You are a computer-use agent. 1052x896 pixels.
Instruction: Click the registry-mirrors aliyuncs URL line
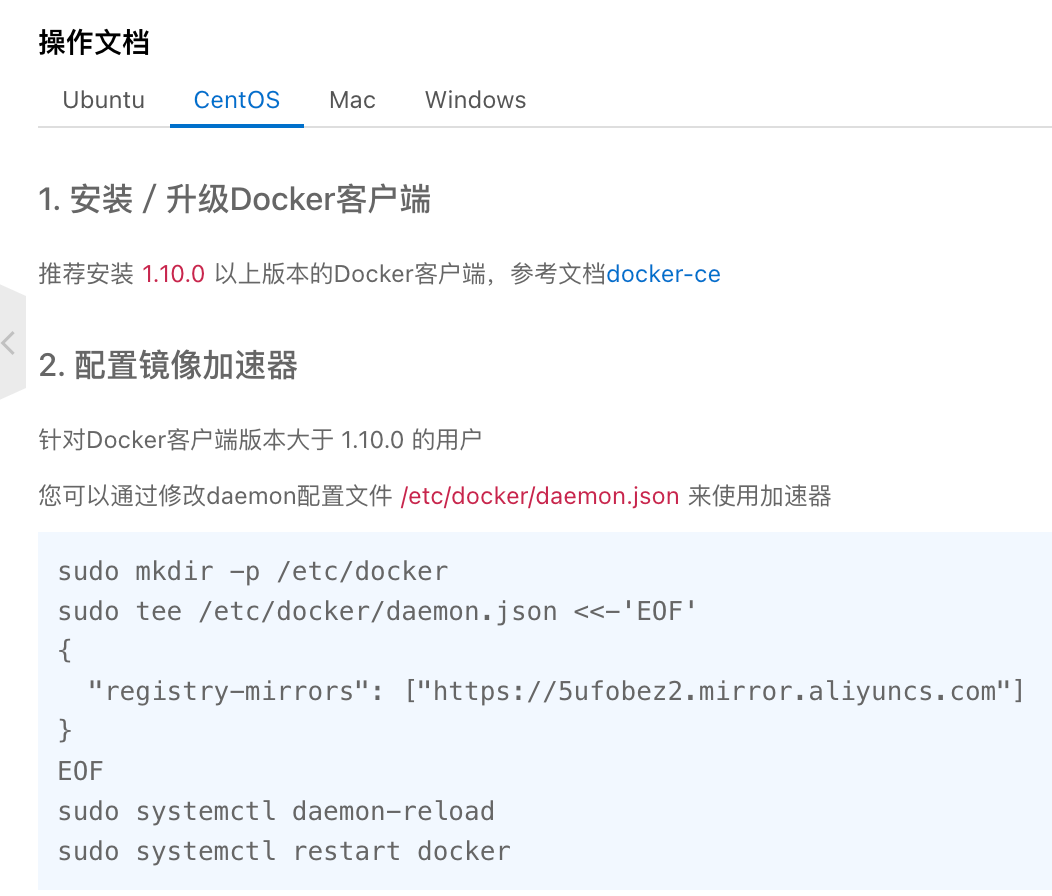click(x=556, y=691)
